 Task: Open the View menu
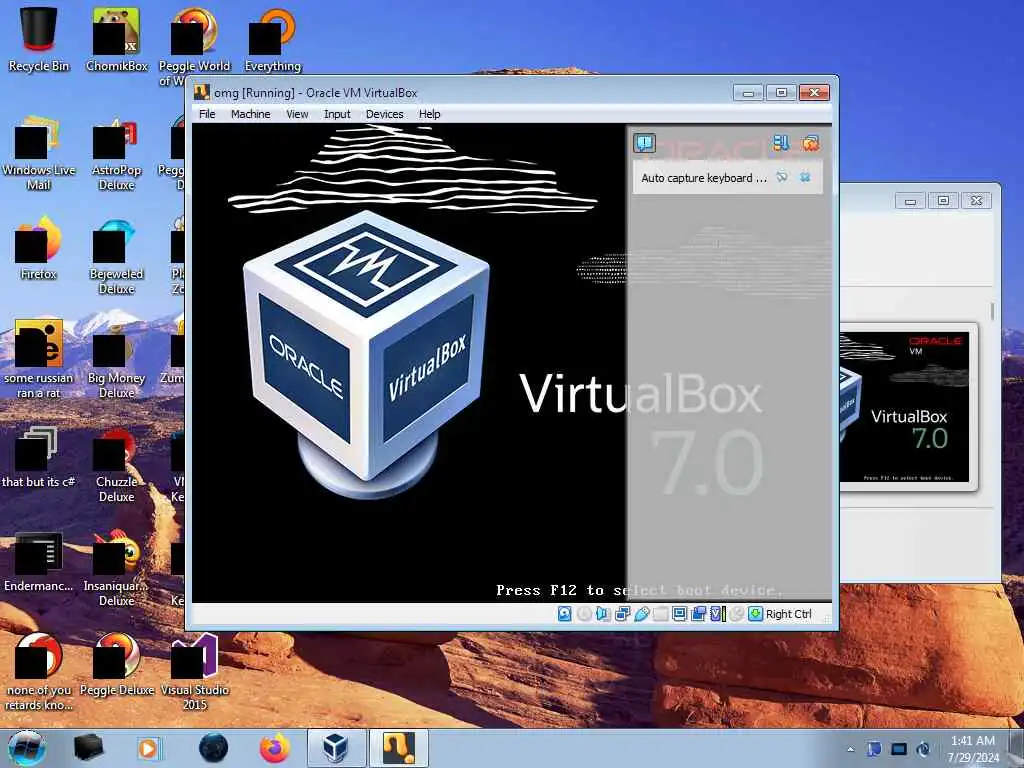tap(297, 114)
